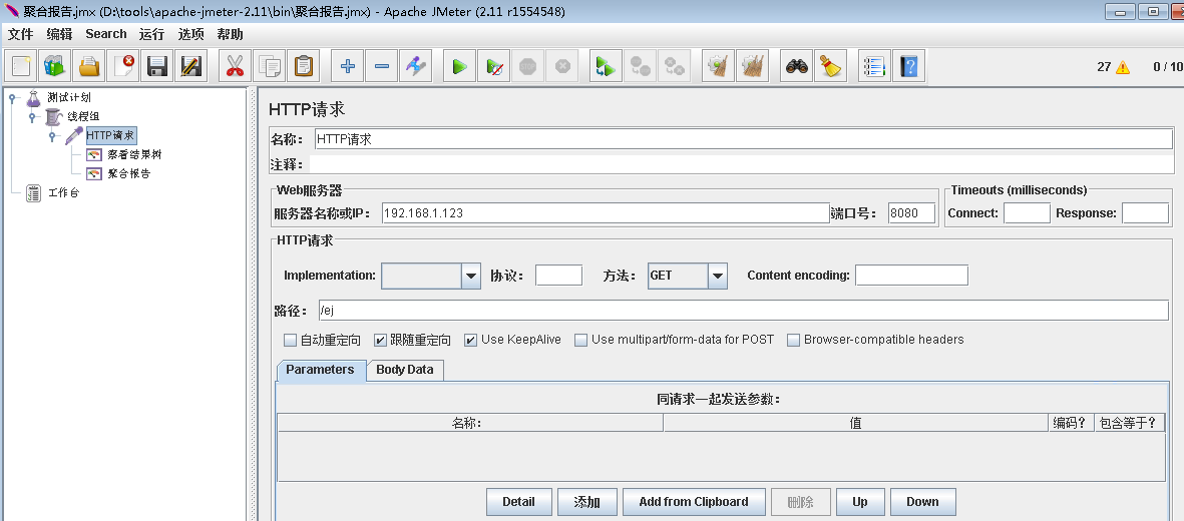Open the 编辑 menu
1184x521 pixels.
pos(59,34)
